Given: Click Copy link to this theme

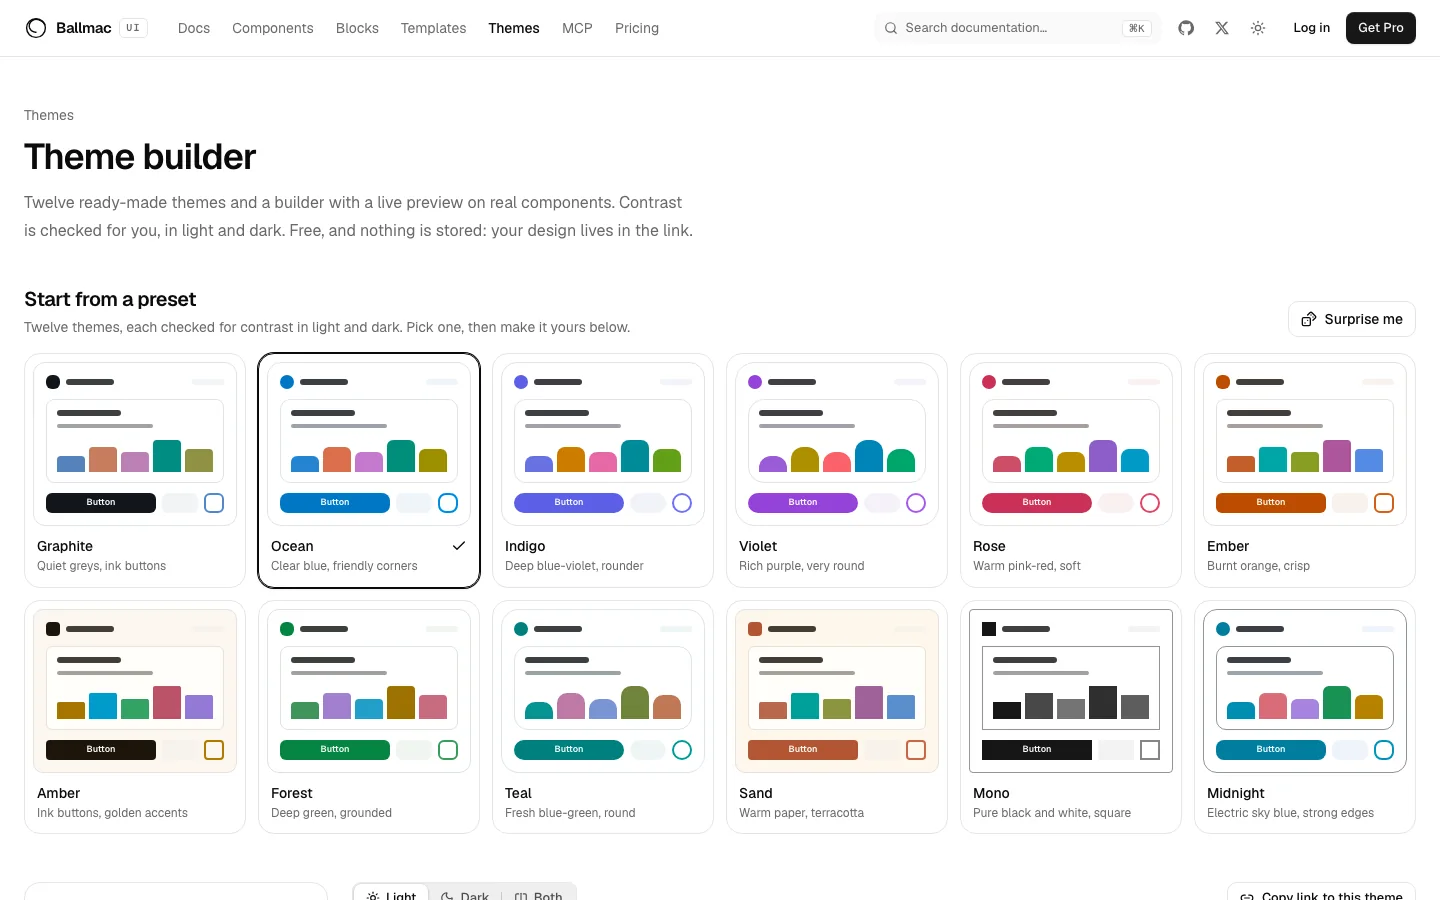Looking at the screenshot, I should pyautogui.click(x=1321, y=893).
